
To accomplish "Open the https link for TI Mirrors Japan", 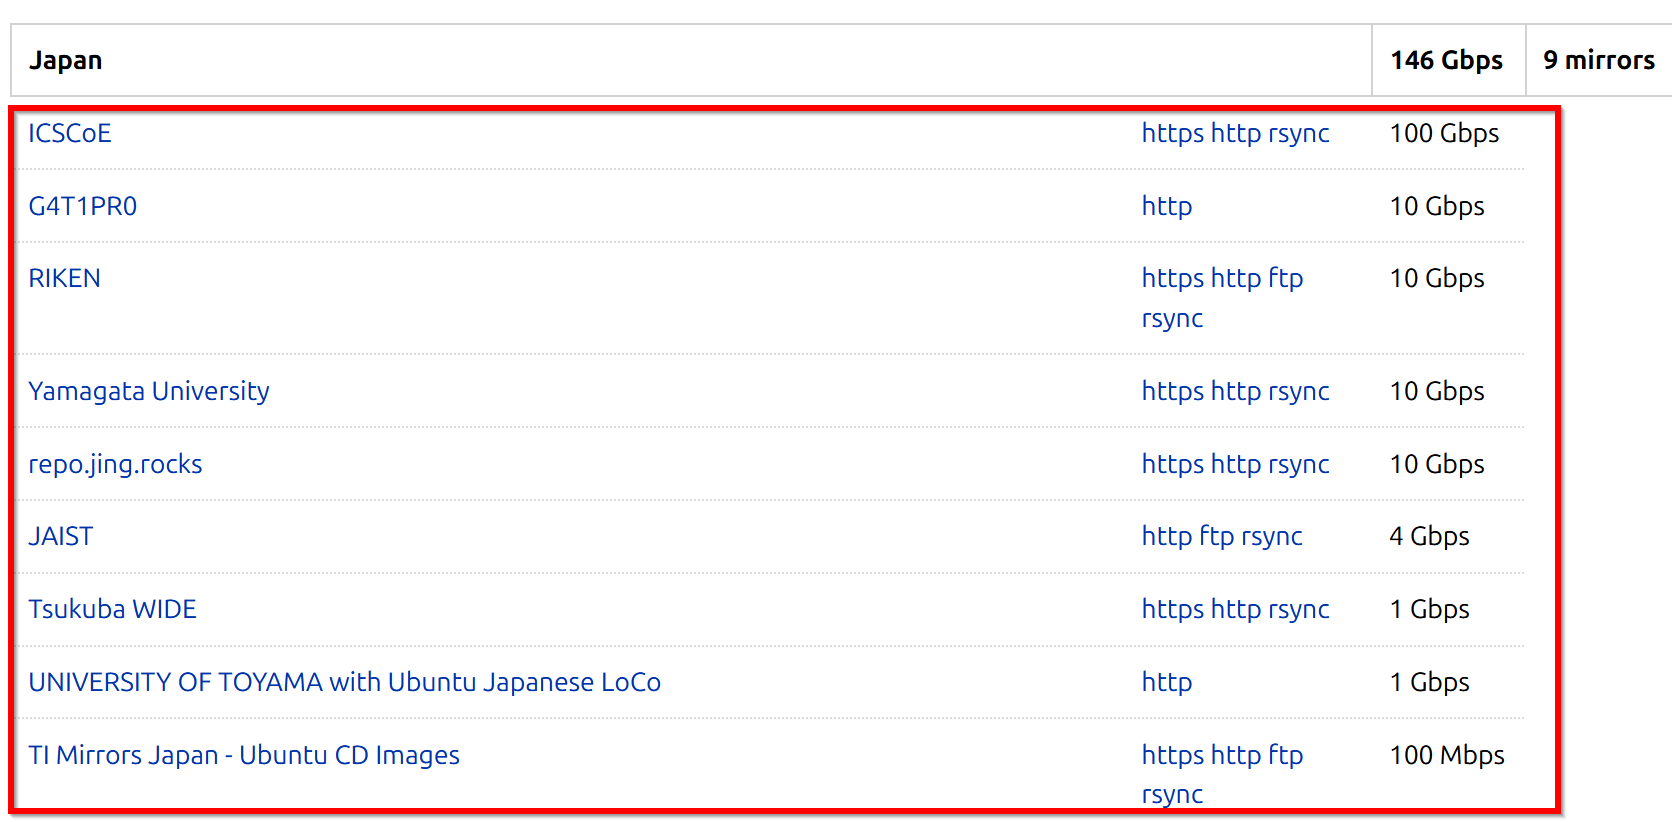I will [1172, 755].
